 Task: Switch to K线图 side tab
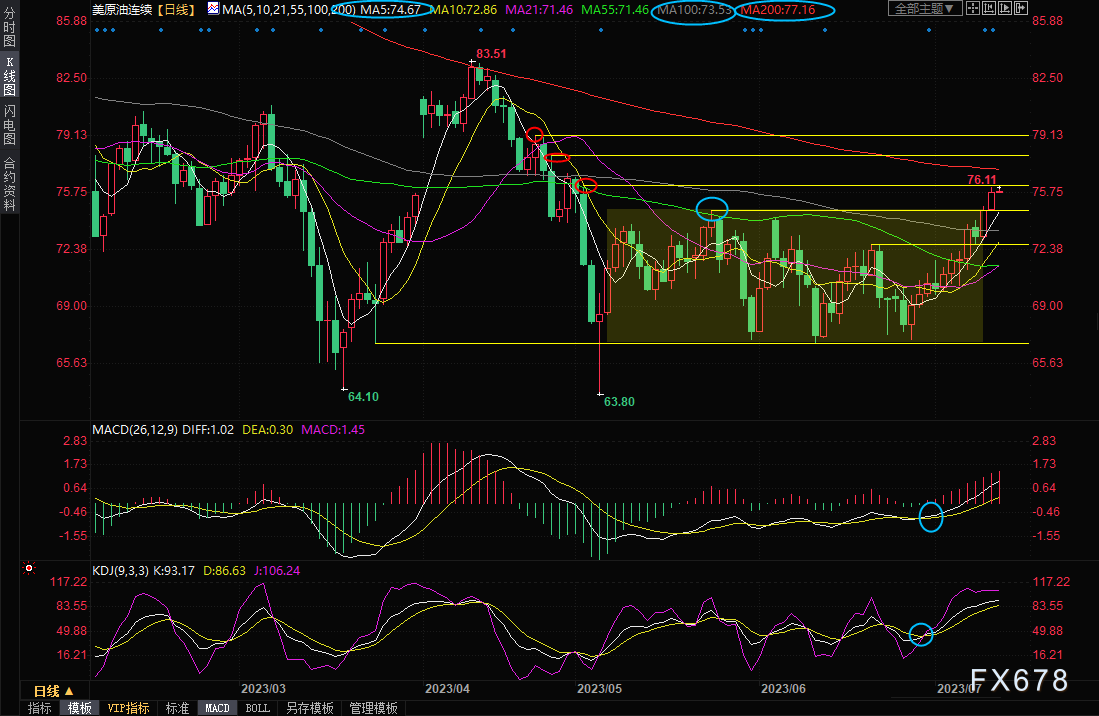(x=9, y=76)
